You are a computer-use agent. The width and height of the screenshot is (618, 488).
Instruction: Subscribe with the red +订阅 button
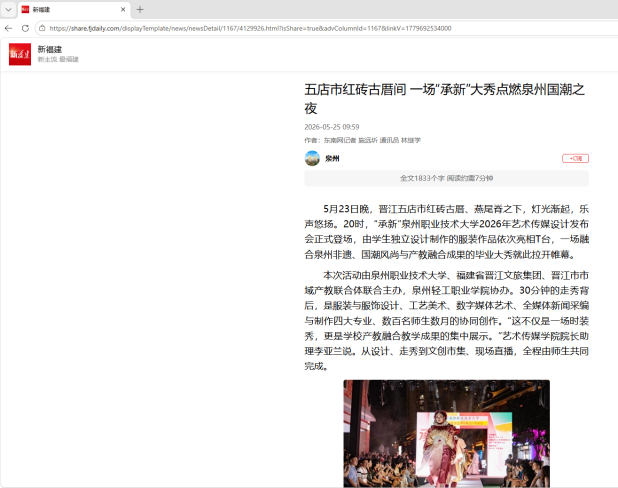(x=575, y=158)
